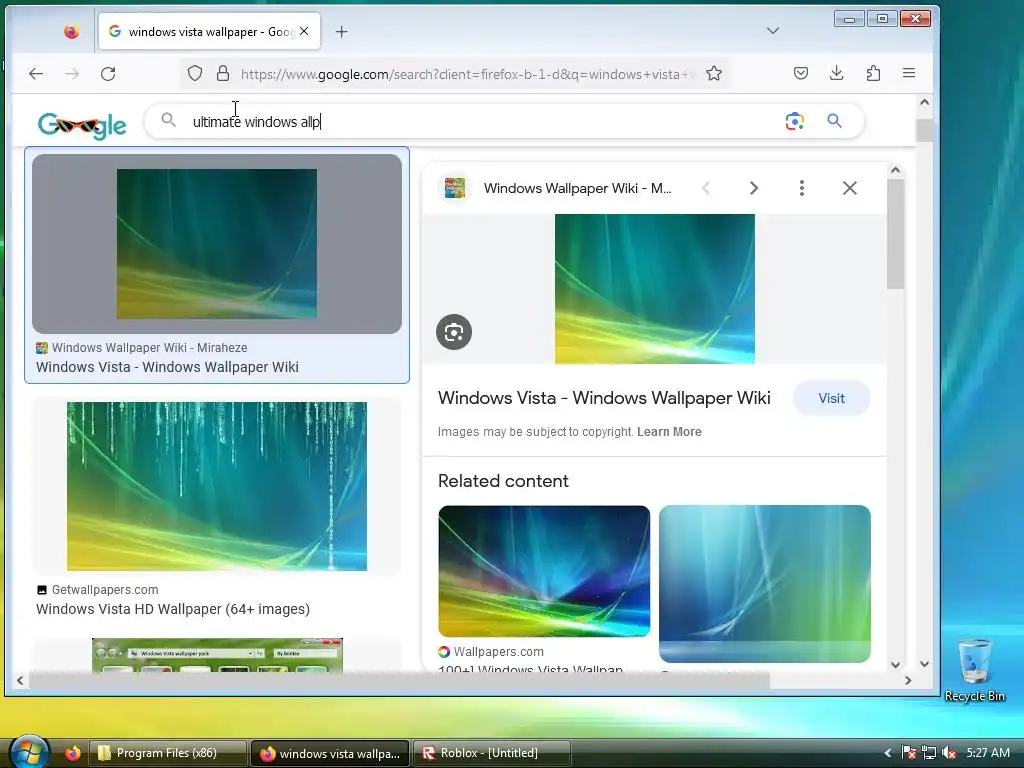Go to next image in preview panel
This screenshot has width=1024, height=768.
(x=754, y=188)
